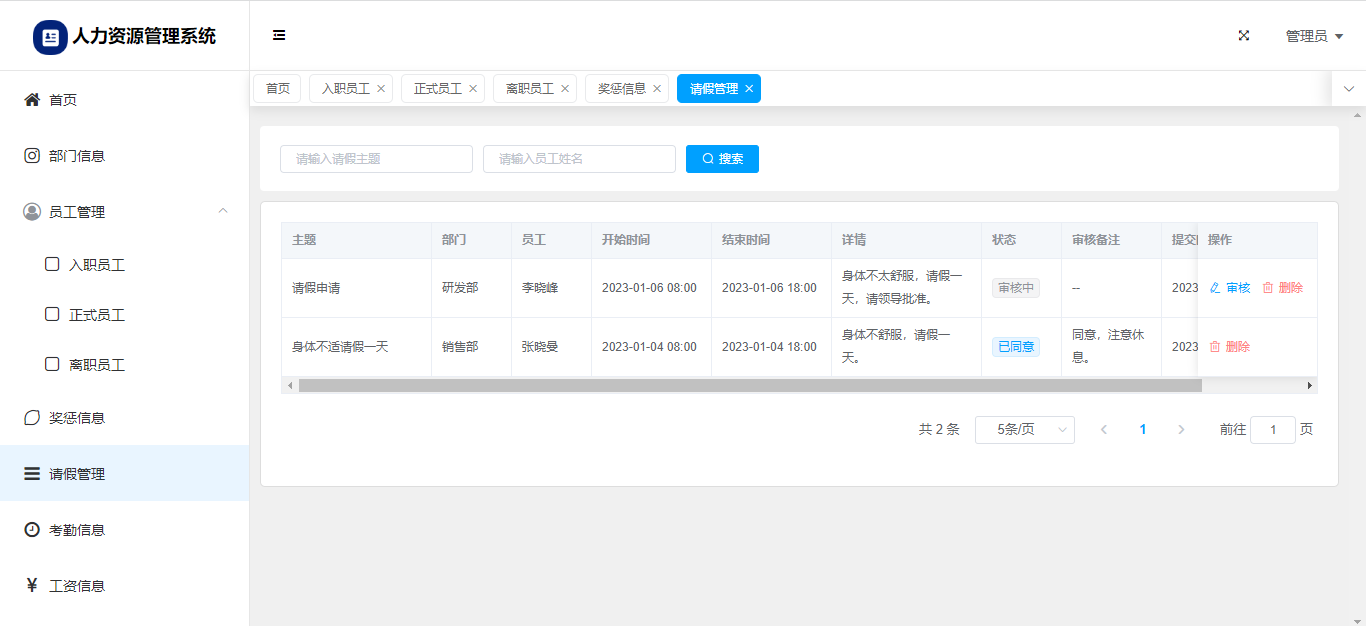Click the home icon in sidebar

(32, 100)
